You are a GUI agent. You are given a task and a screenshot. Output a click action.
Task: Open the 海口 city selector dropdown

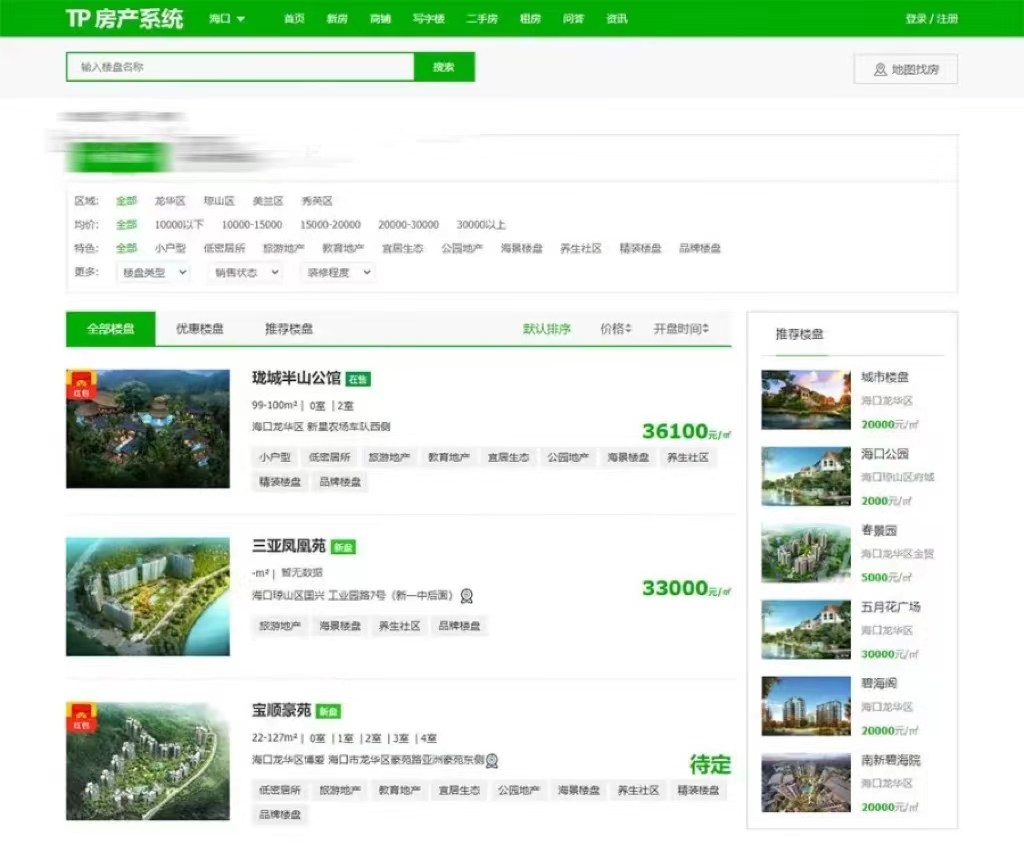pos(227,19)
